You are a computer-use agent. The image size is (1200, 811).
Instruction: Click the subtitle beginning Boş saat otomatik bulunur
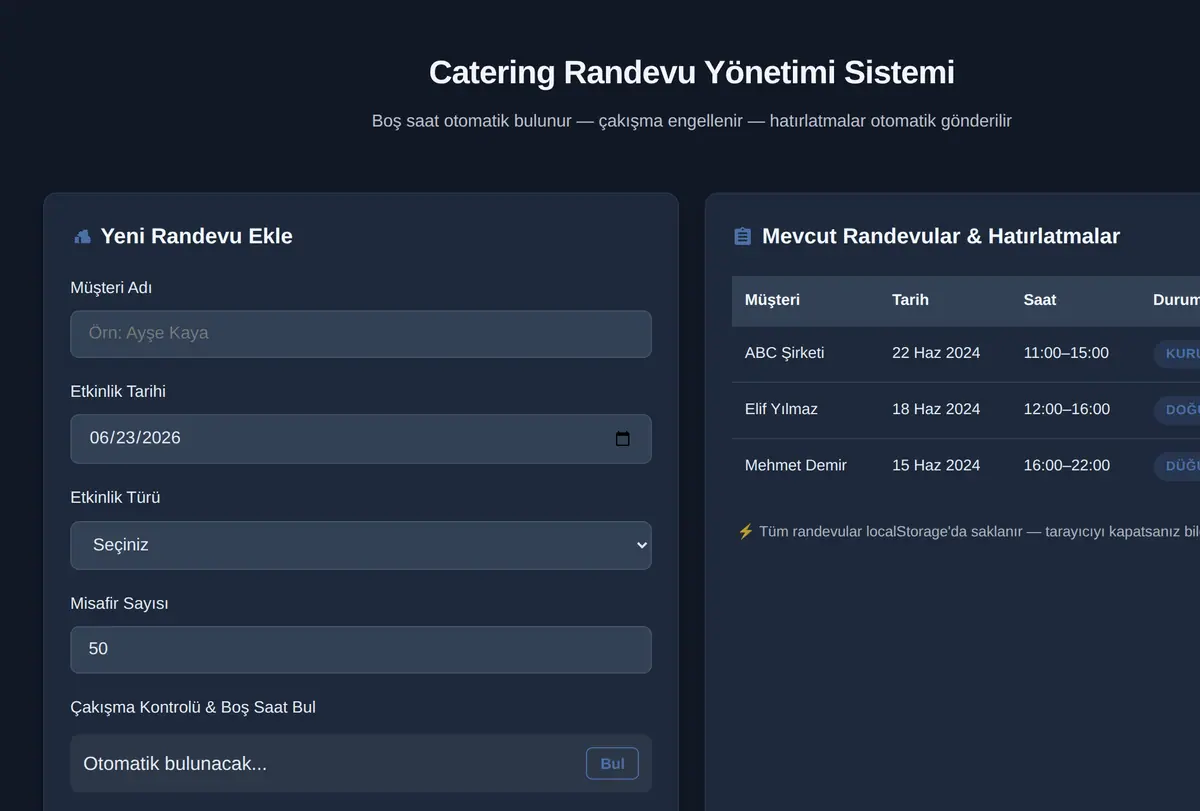tap(692, 121)
